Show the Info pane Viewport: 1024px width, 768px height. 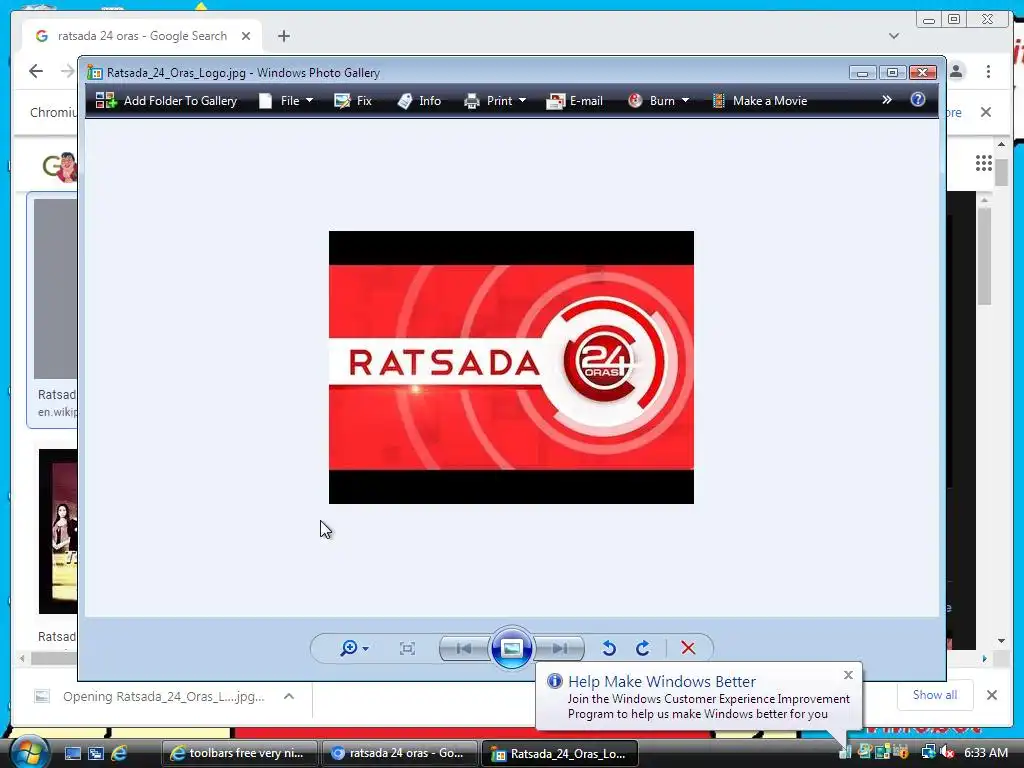419,101
